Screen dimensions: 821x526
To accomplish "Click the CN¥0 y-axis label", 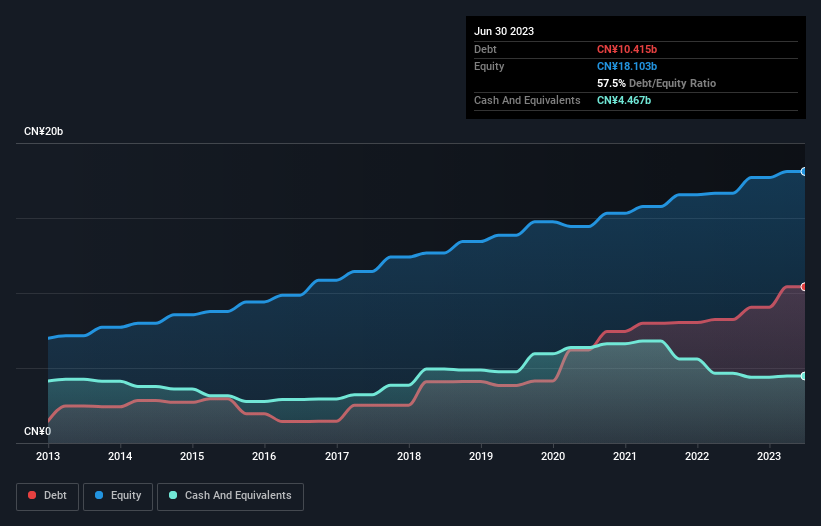I will [37, 431].
